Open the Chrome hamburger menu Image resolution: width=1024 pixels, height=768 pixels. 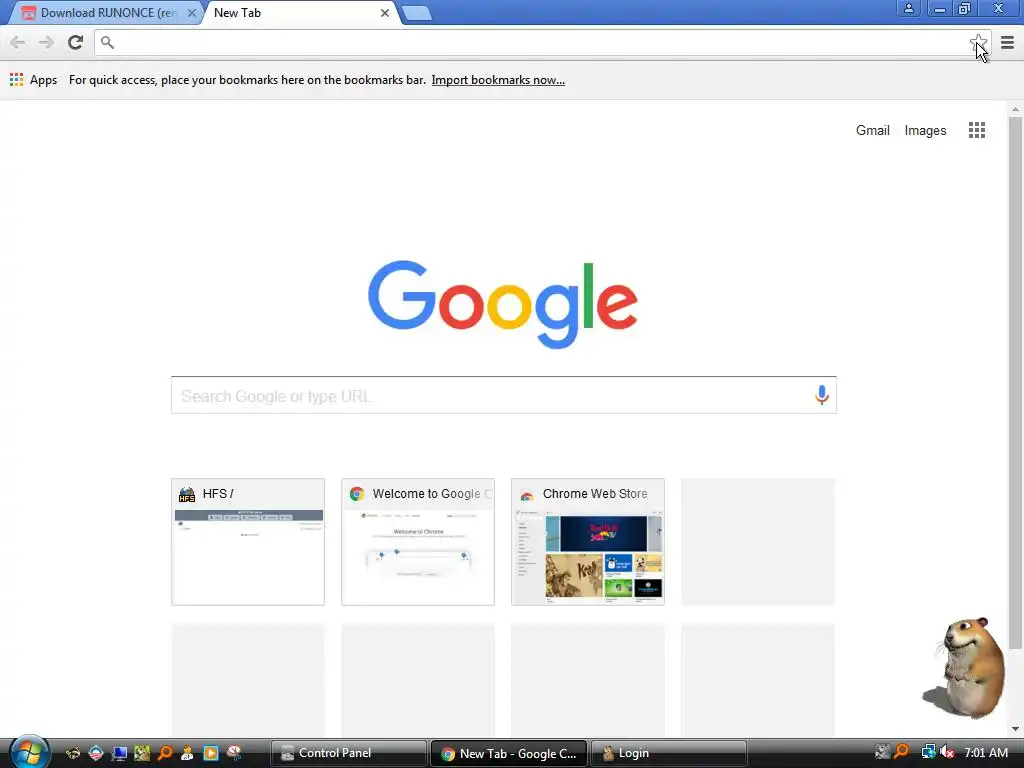(1007, 42)
